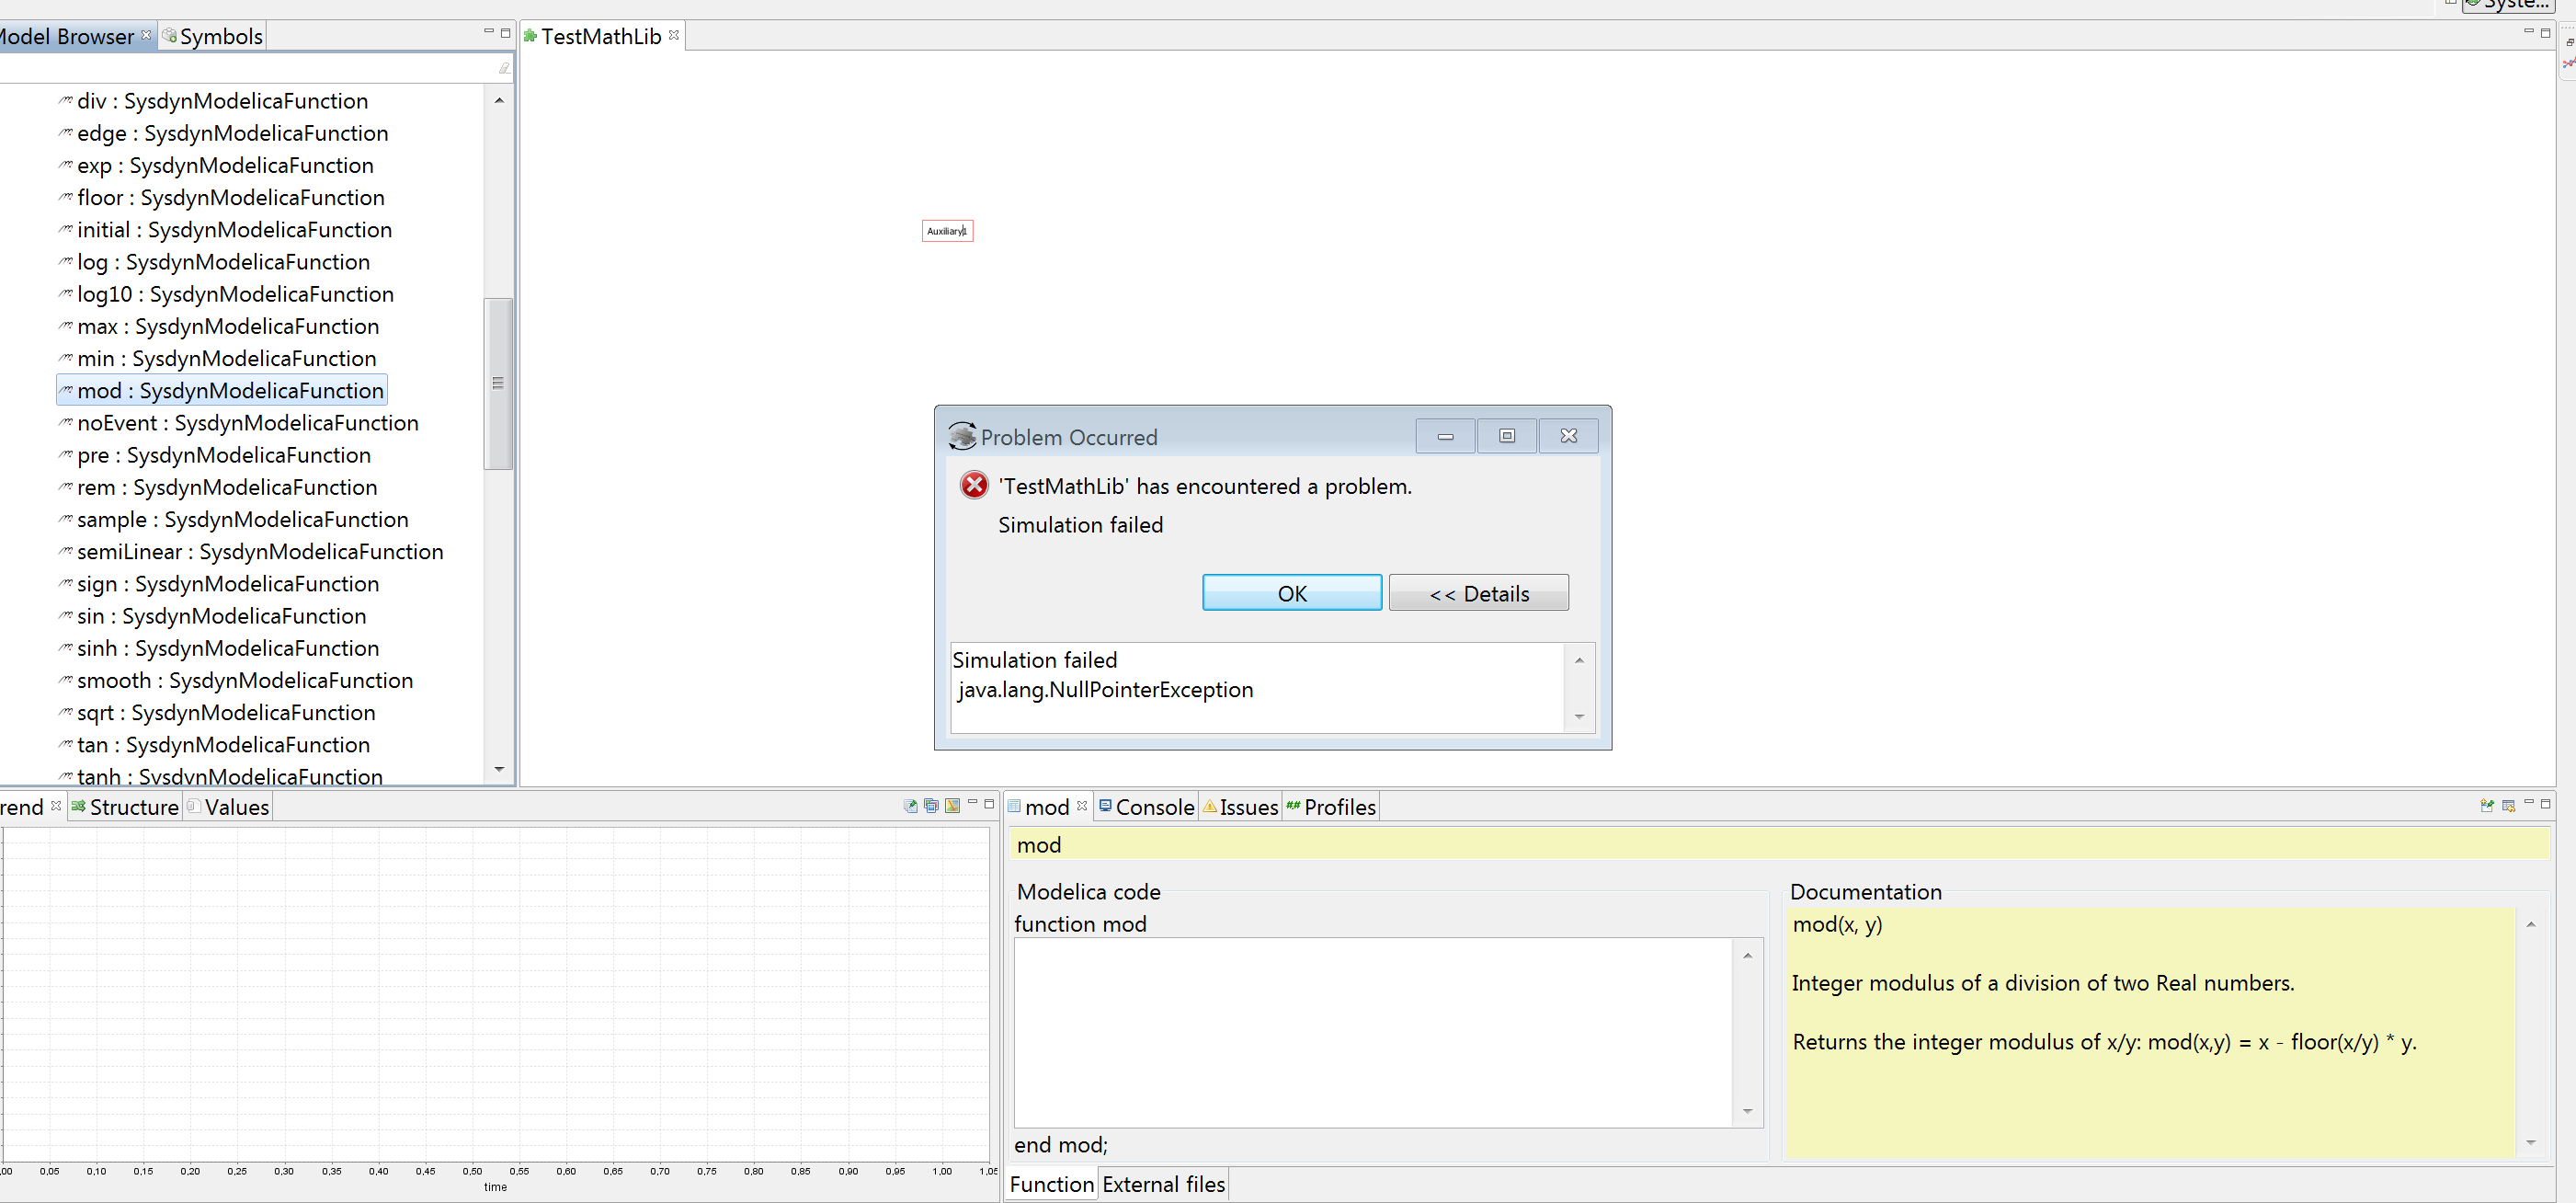This screenshot has width=2576, height=1203.
Task: Select the mod function in Model Browser
Action: [221, 390]
